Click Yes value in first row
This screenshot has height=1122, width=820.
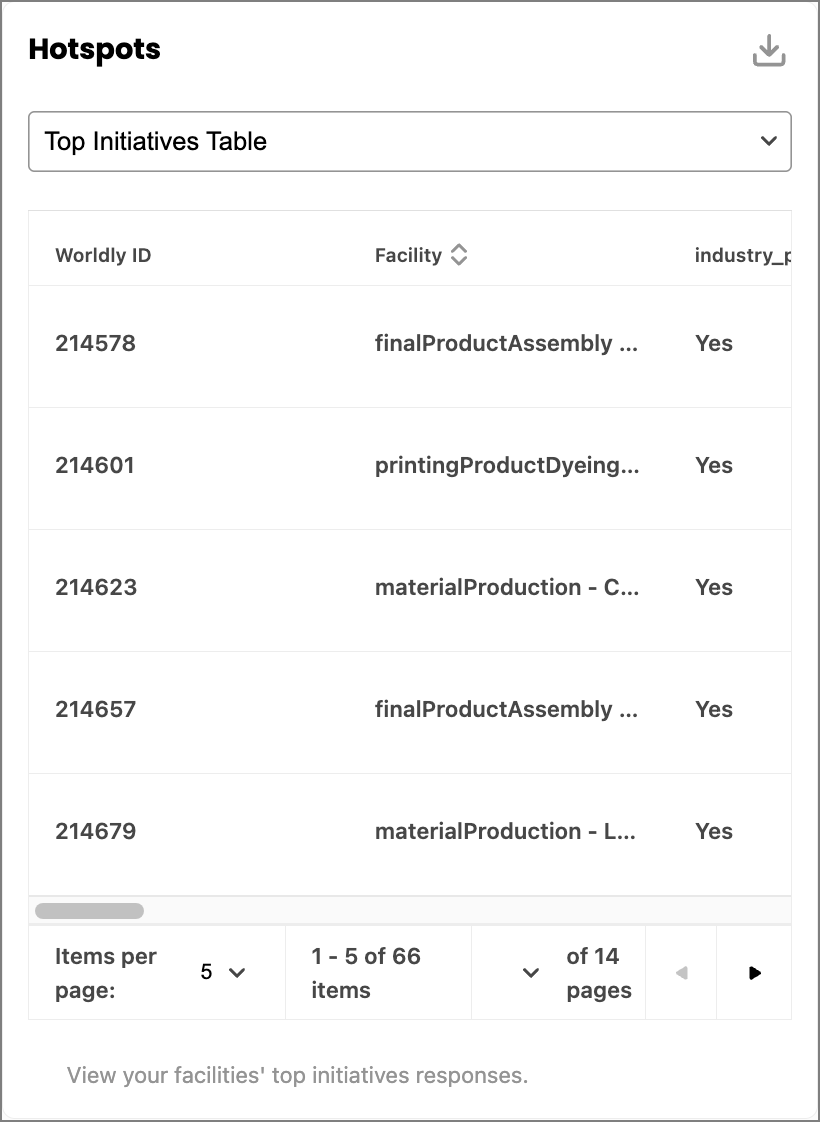click(x=713, y=343)
